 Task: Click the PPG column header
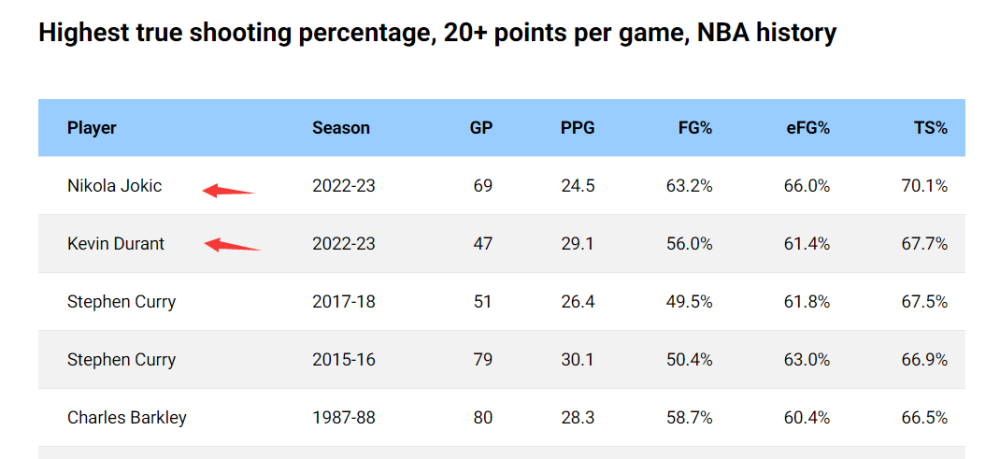pyautogui.click(x=577, y=128)
